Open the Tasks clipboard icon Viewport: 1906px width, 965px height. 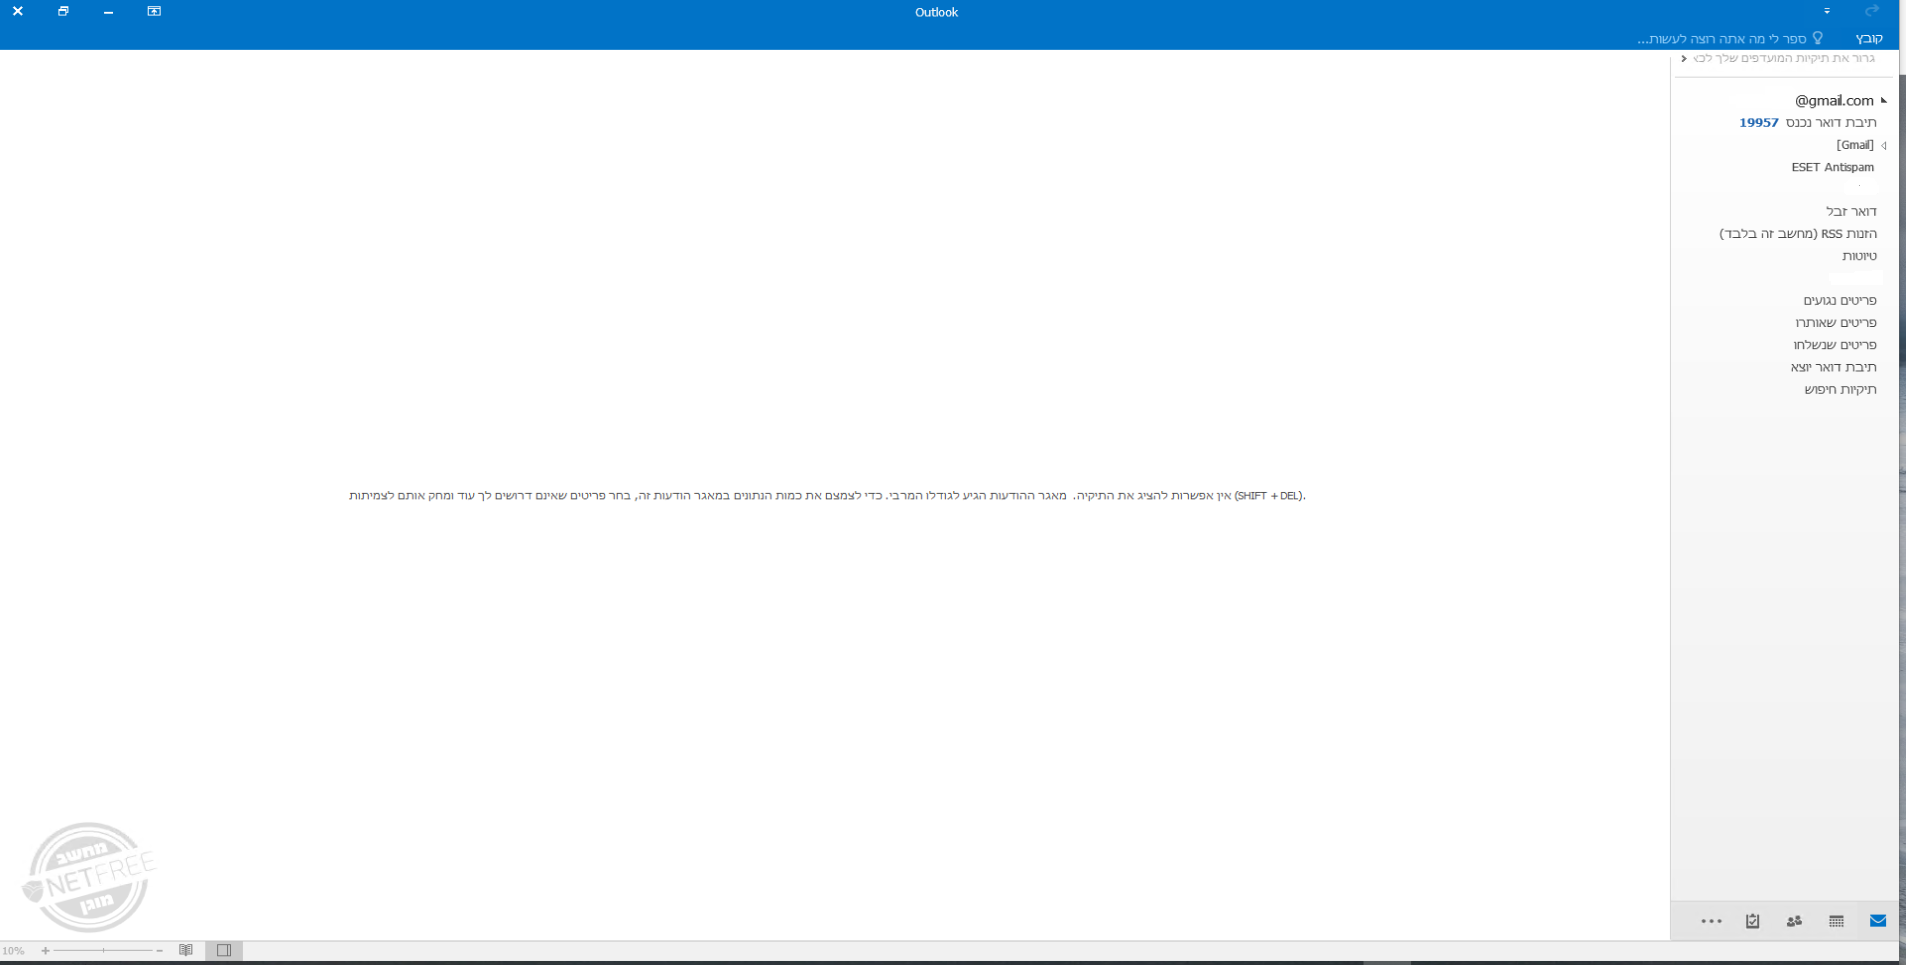(1752, 921)
